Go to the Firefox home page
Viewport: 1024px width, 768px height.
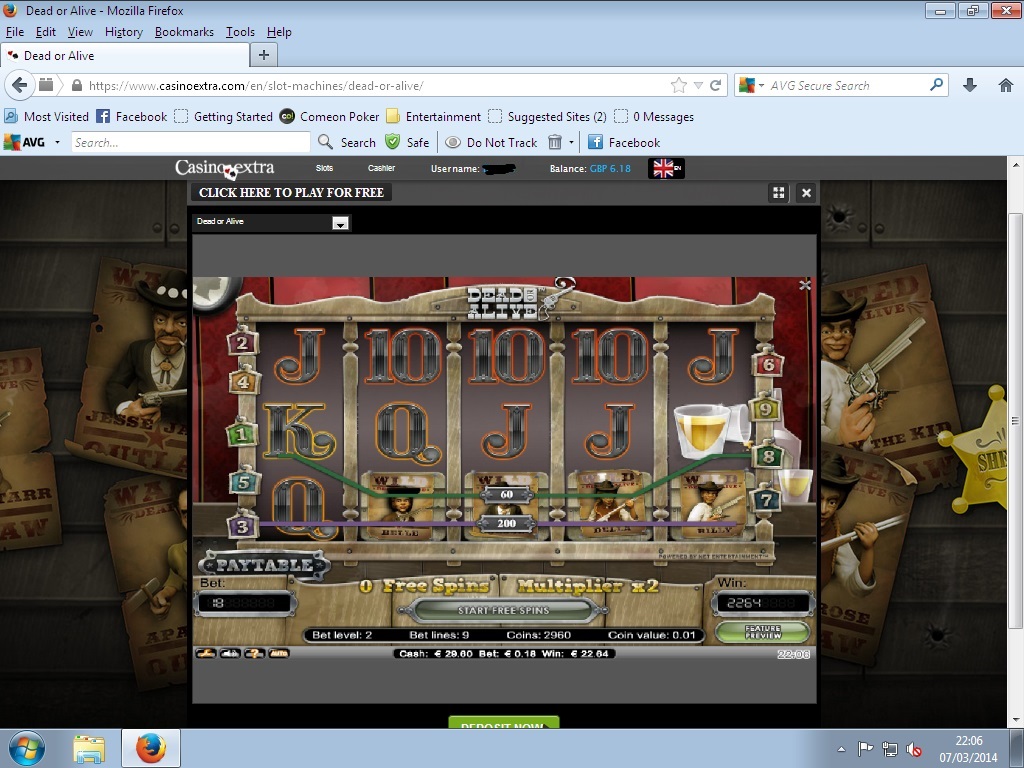1006,86
